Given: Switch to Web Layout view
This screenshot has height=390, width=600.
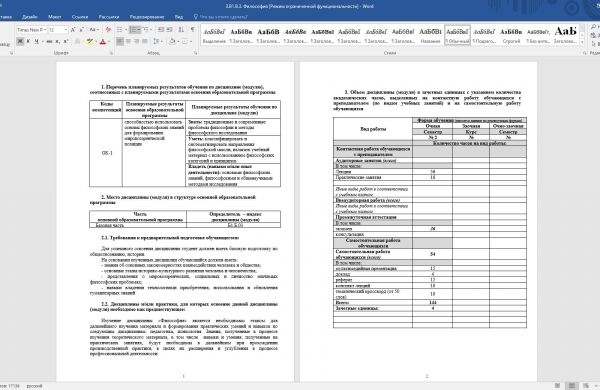Looking at the screenshot, I should tap(586, 386).
